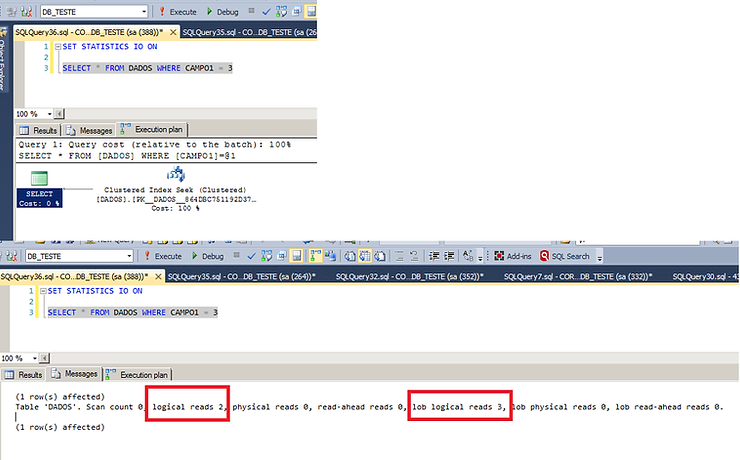Open DB_TESTE database dropdown in upper window
This screenshot has width=740, height=460.
144,12
